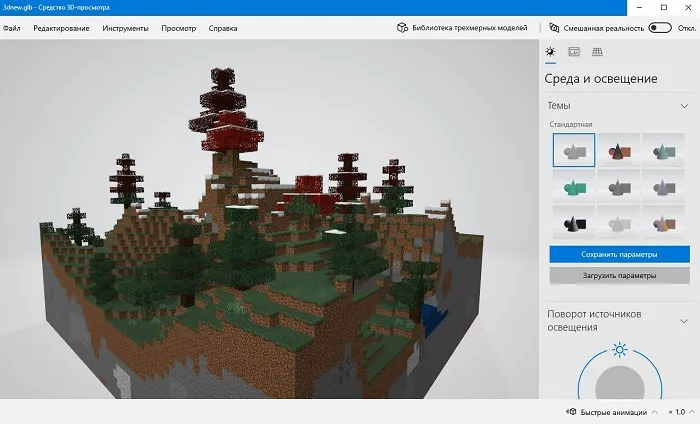The image size is (700, 424).
Task: Click the gray light rotation dial center
Action: click(620, 385)
